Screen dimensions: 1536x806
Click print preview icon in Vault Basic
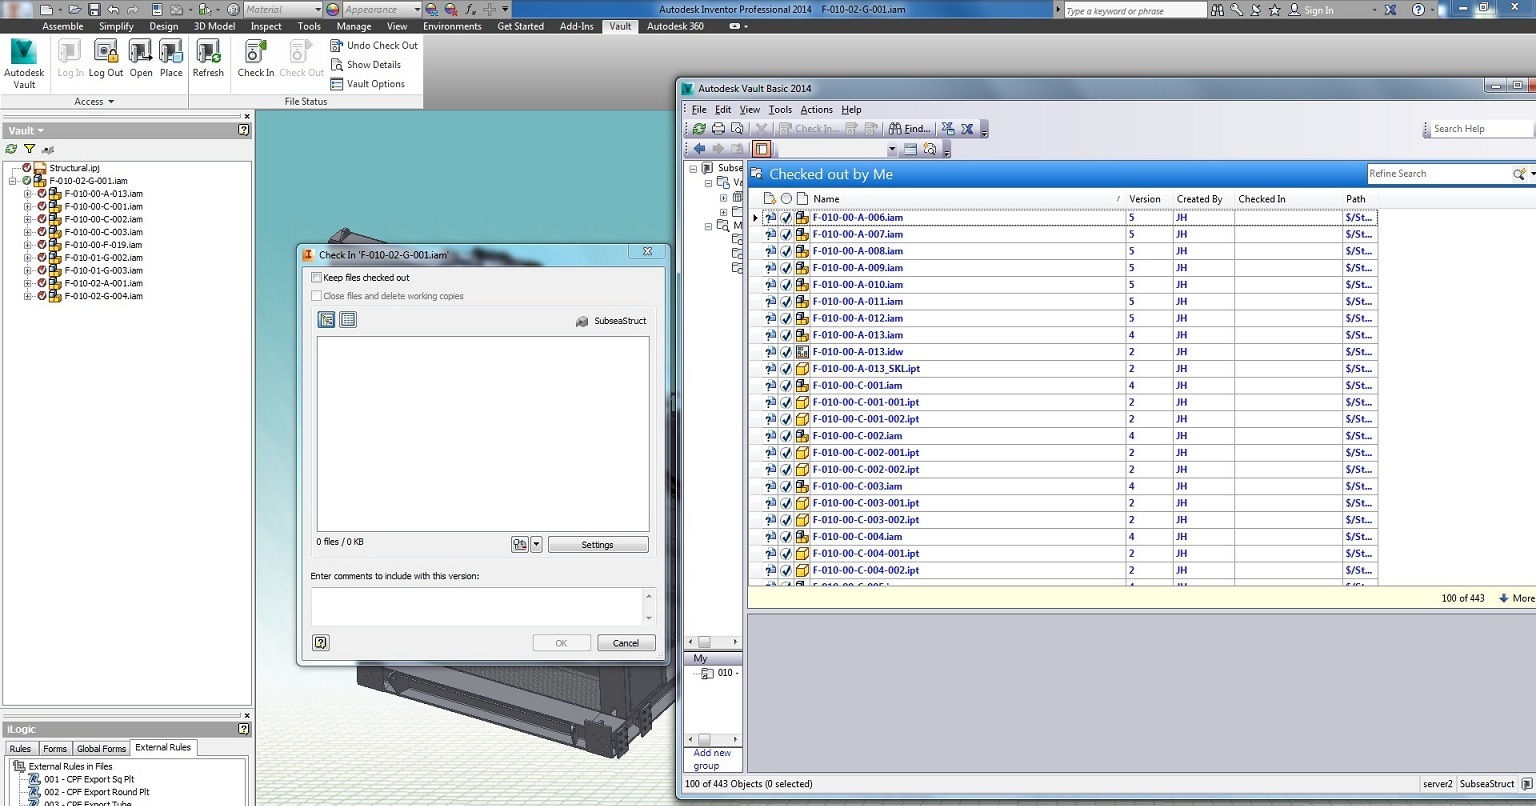tap(737, 128)
